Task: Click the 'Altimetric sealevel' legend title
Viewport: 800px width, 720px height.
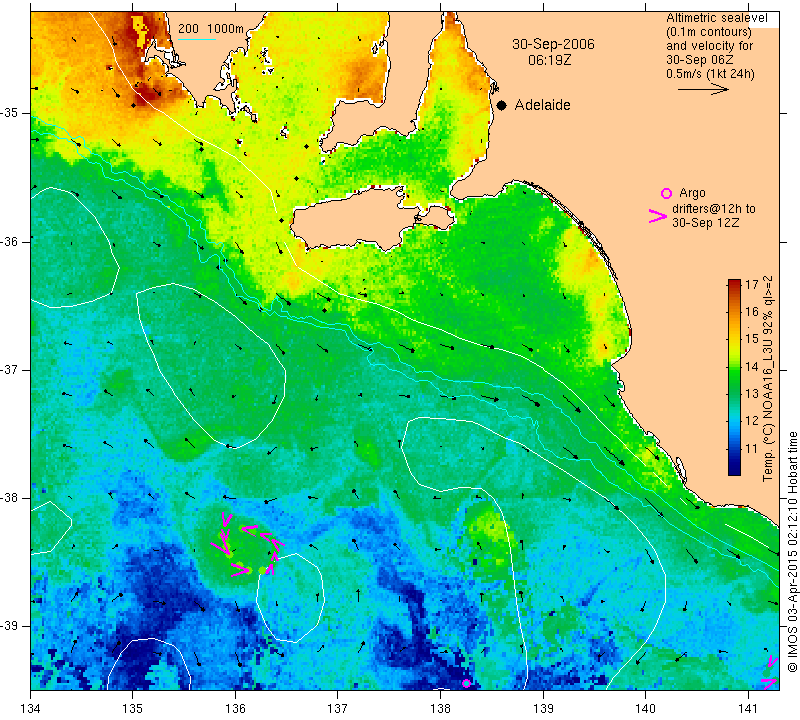Action: (x=716, y=18)
